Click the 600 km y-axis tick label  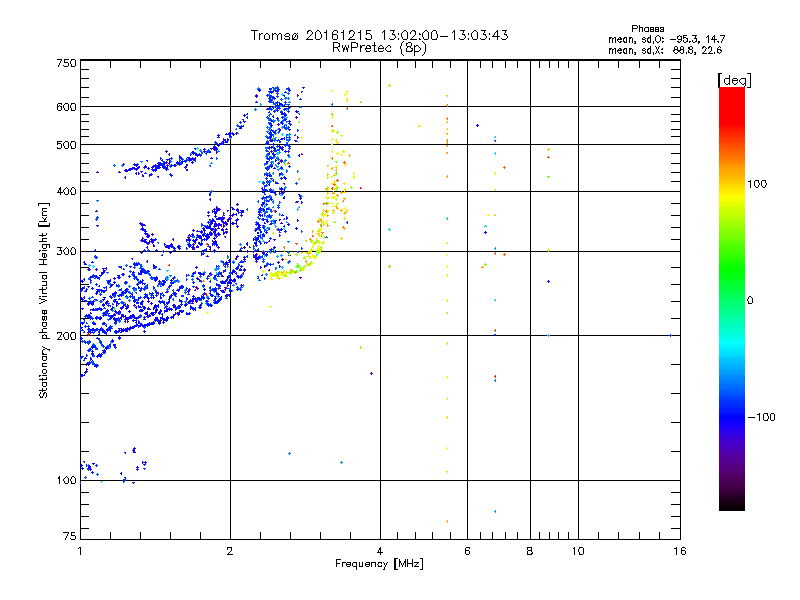click(x=66, y=107)
